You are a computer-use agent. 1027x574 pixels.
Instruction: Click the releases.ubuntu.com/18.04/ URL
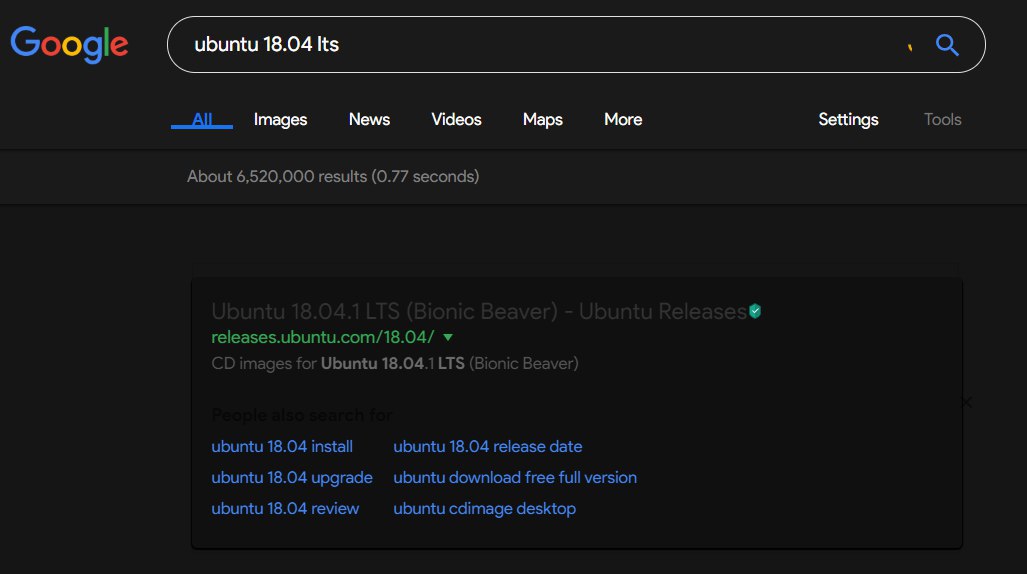click(x=322, y=337)
